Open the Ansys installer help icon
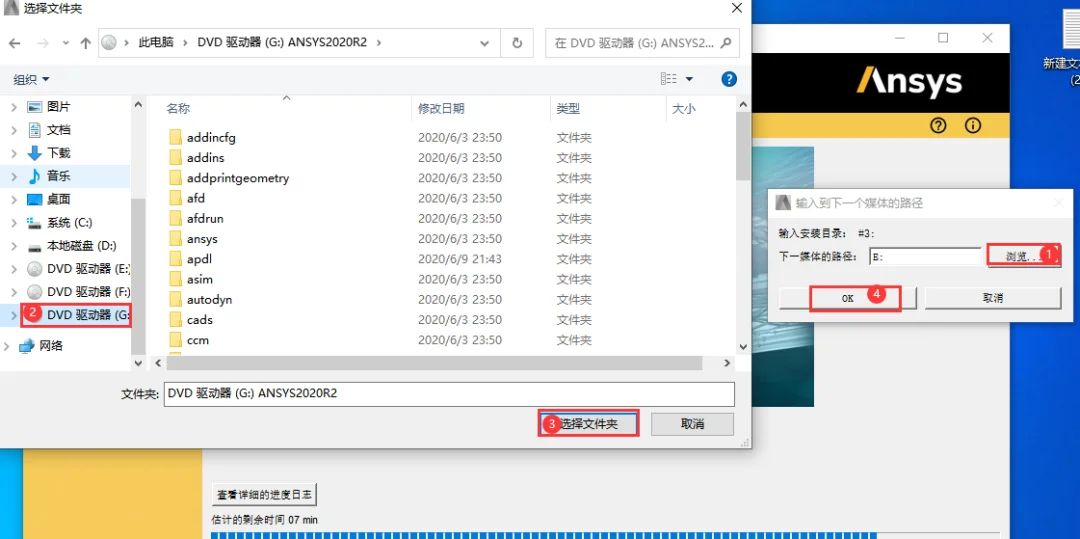Image resolution: width=1080 pixels, height=539 pixels. pos(938,125)
